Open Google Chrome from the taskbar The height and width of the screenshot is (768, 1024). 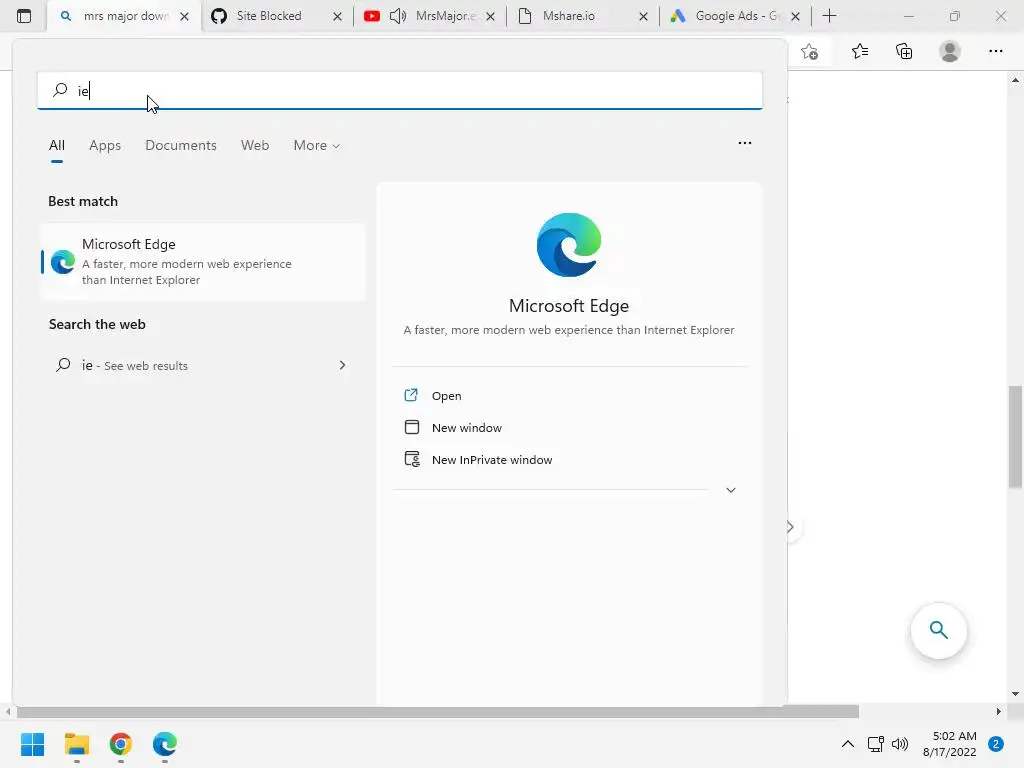(x=121, y=744)
